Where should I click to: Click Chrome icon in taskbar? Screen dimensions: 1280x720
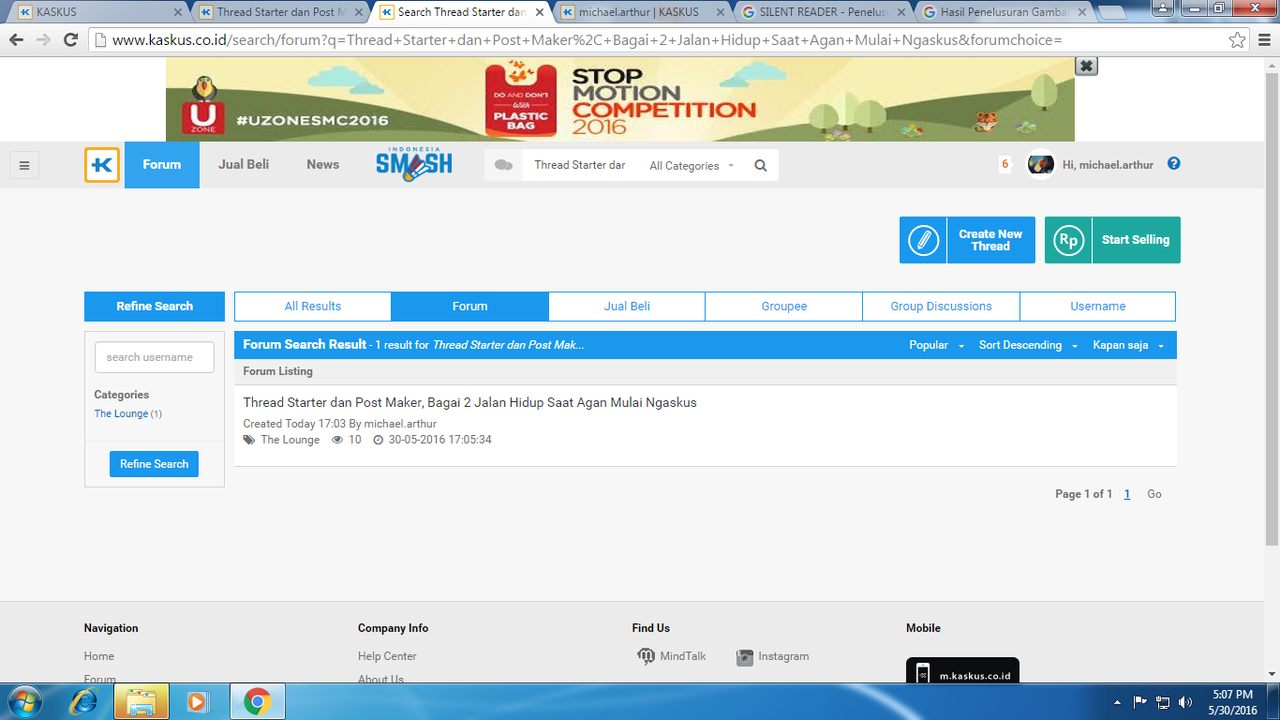pyautogui.click(x=257, y=702)
